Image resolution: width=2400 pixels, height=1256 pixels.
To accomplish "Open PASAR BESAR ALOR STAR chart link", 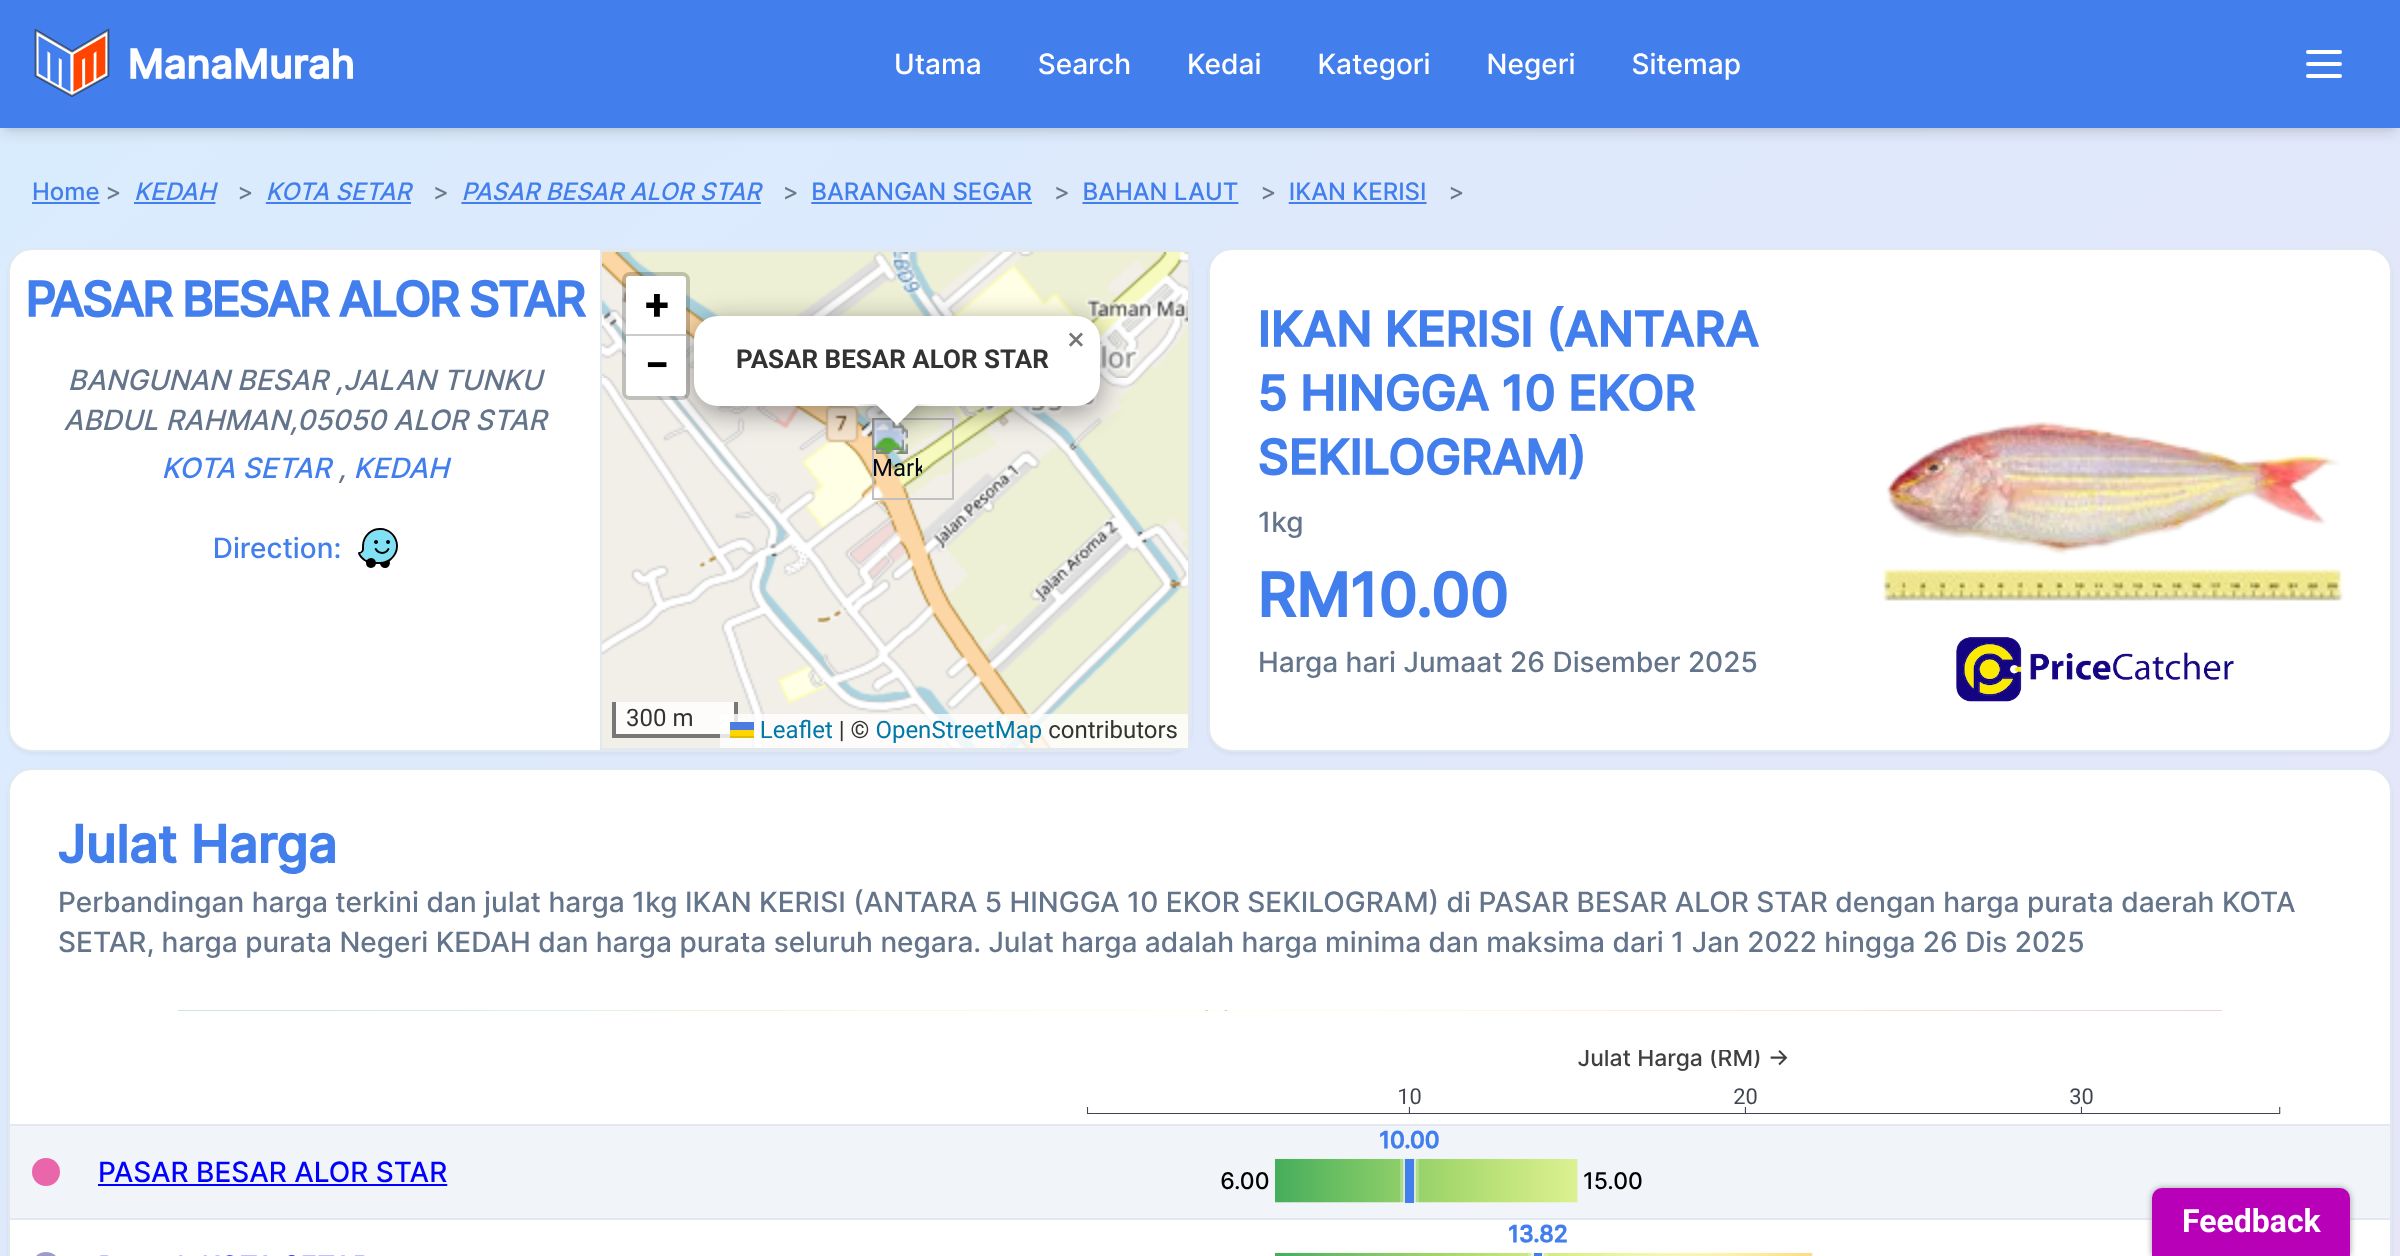I will coord(272,1172).
